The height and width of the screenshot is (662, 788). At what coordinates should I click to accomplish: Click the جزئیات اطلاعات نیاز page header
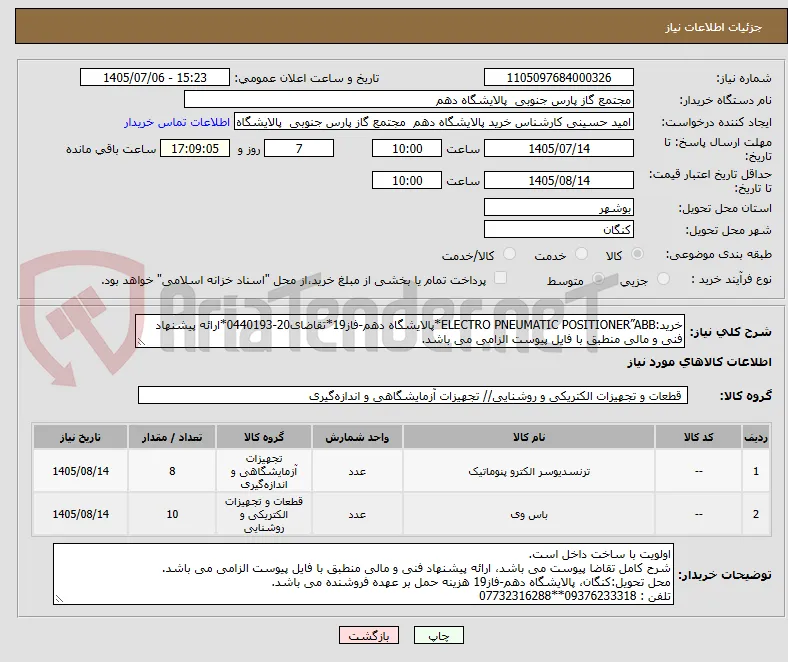click(713, 27)
